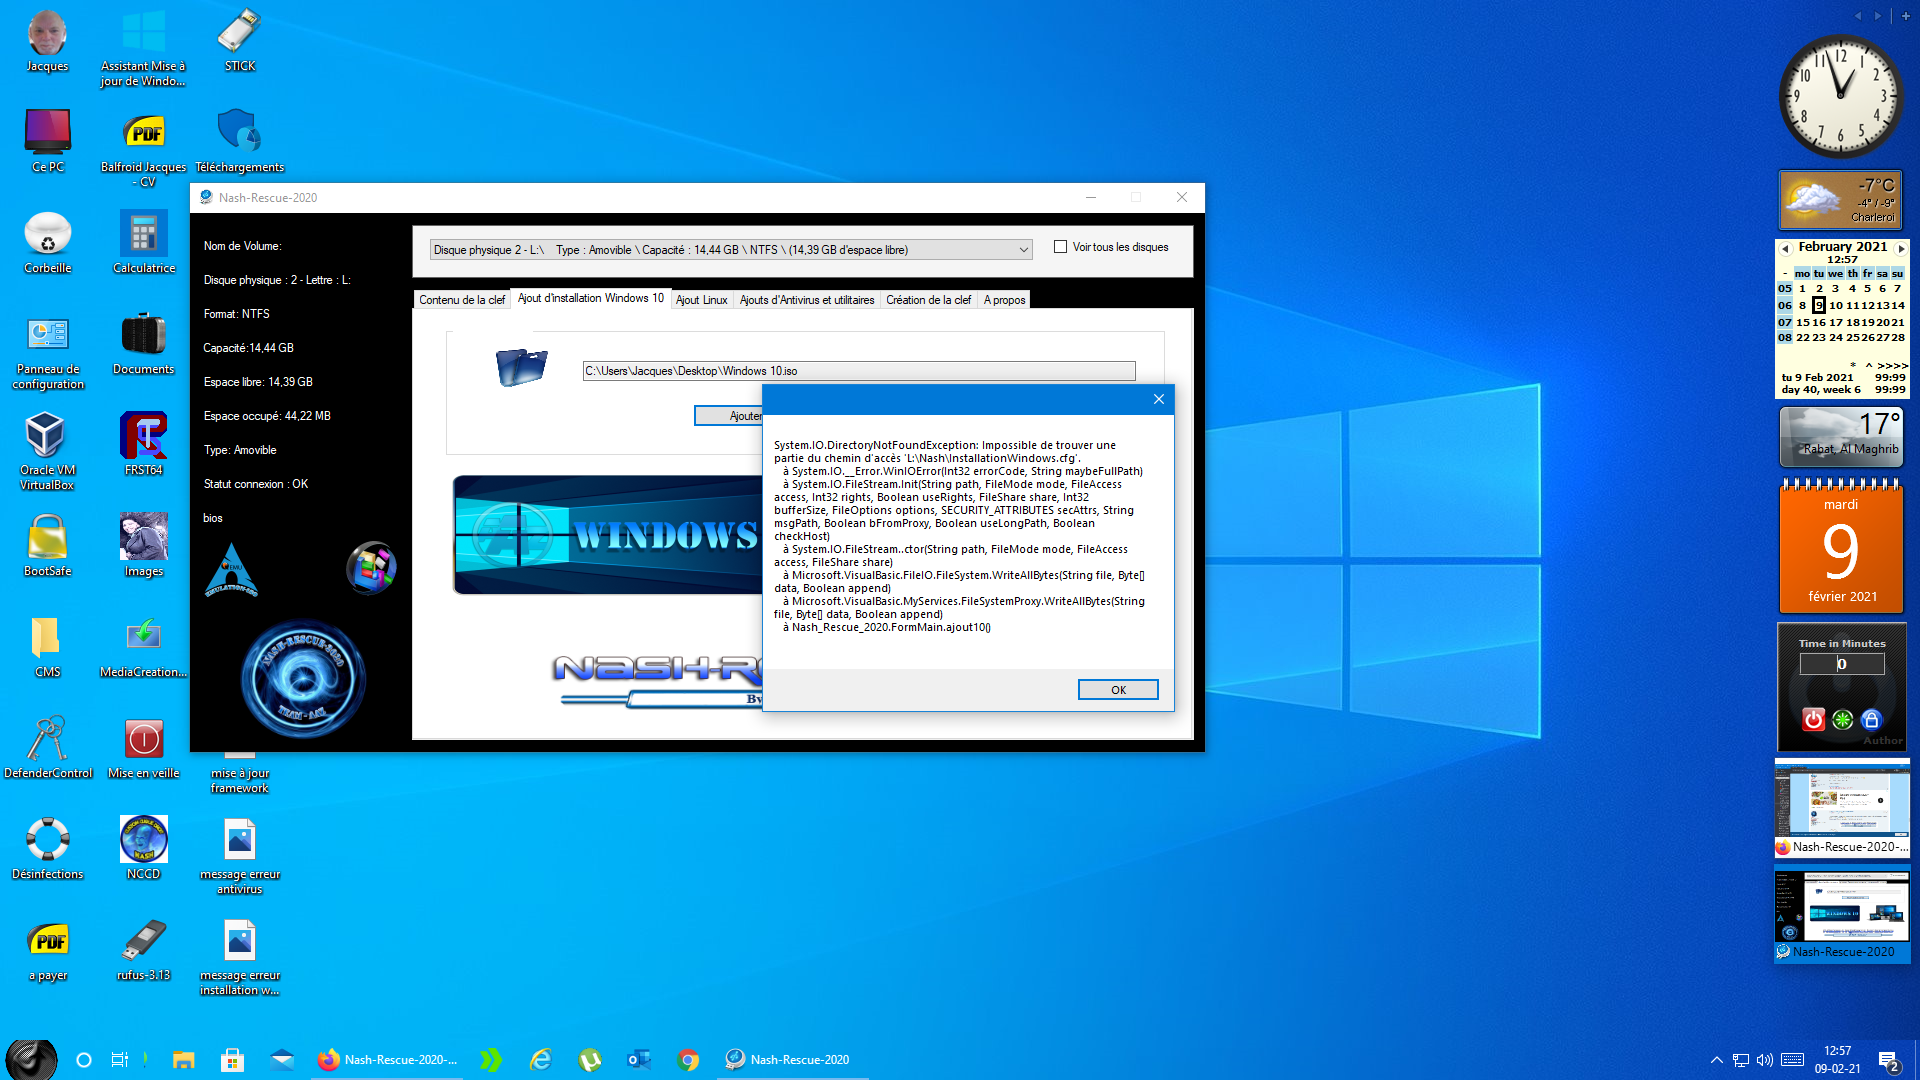Click the Arch Linux logo icon
Screen dimensions: 1920x1080
point(231,570)
